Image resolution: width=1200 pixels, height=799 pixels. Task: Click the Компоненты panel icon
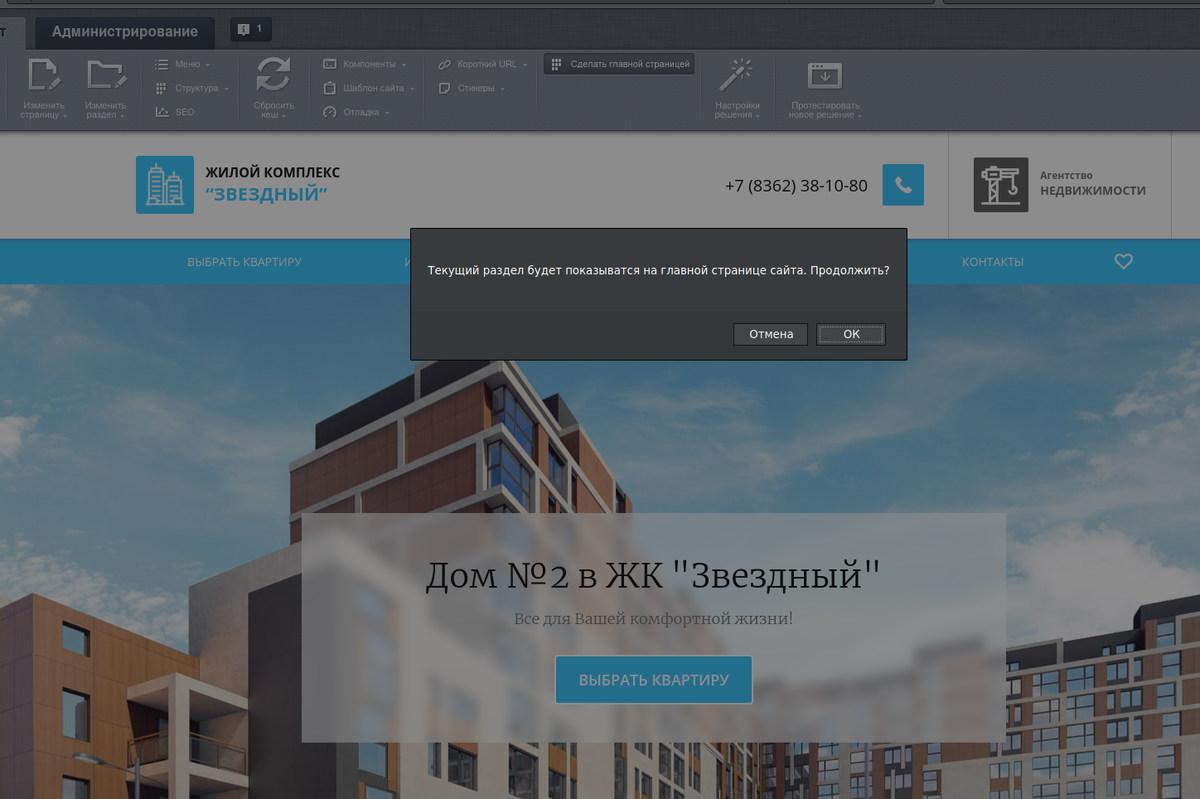click(x=330, y=64)
